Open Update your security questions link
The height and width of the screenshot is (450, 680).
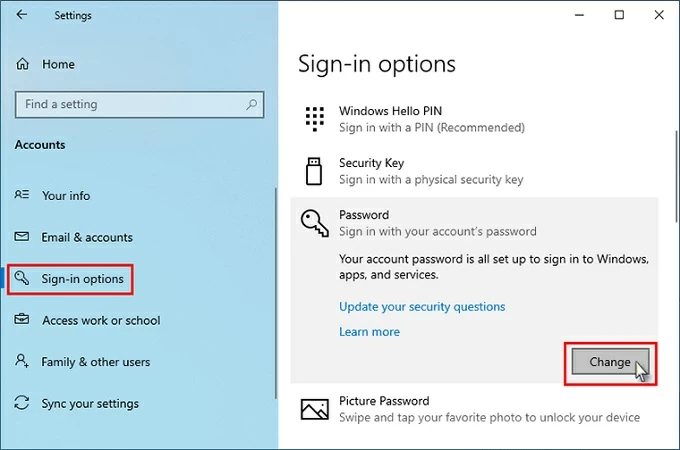422,307
